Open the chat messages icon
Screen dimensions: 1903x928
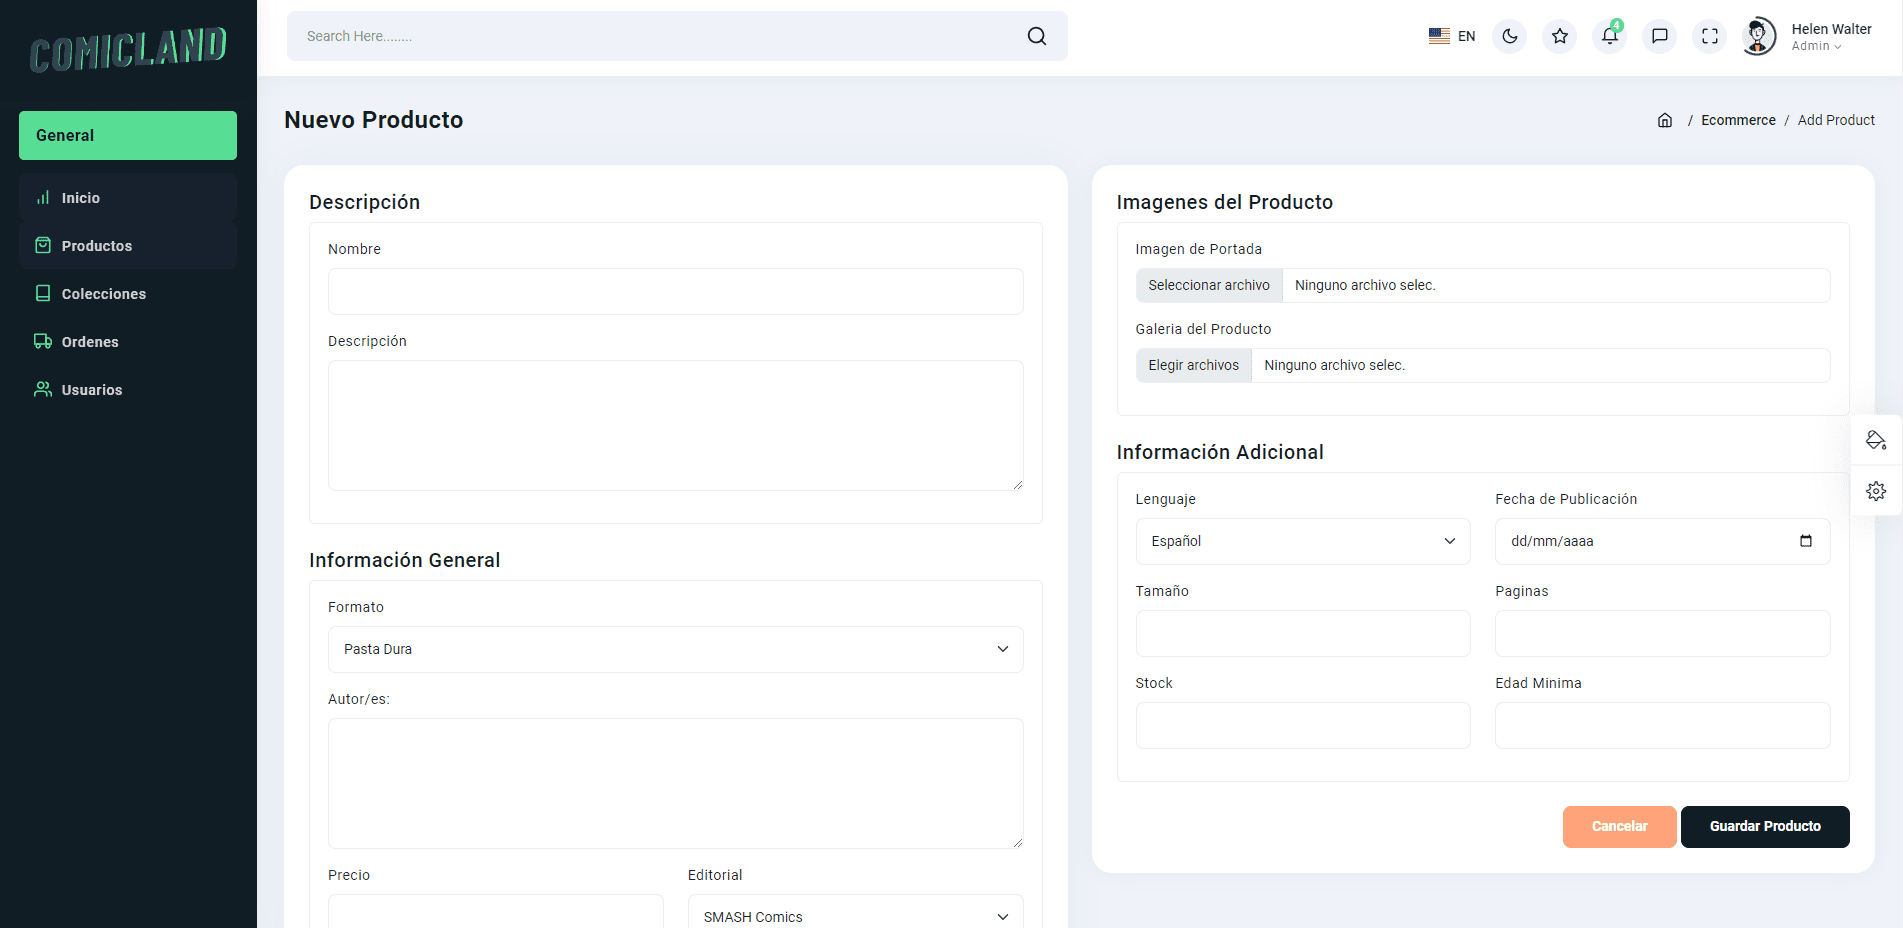(1659, 36)
